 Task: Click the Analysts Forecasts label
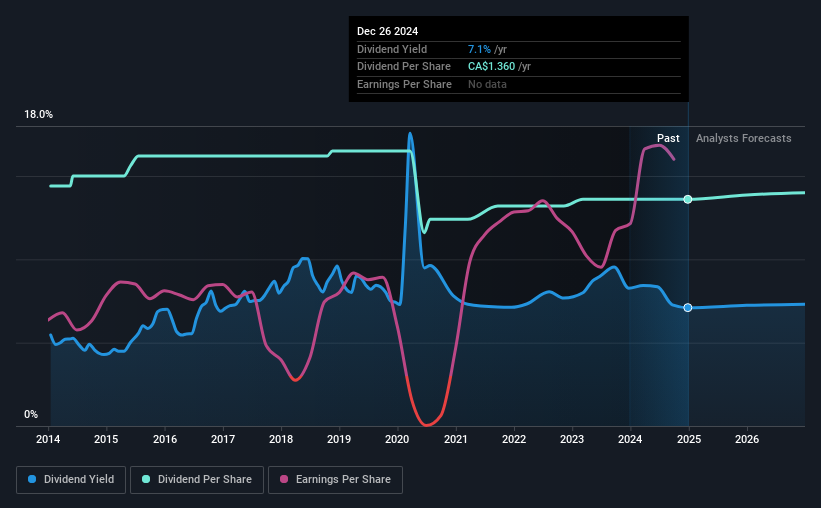(744, 138)
